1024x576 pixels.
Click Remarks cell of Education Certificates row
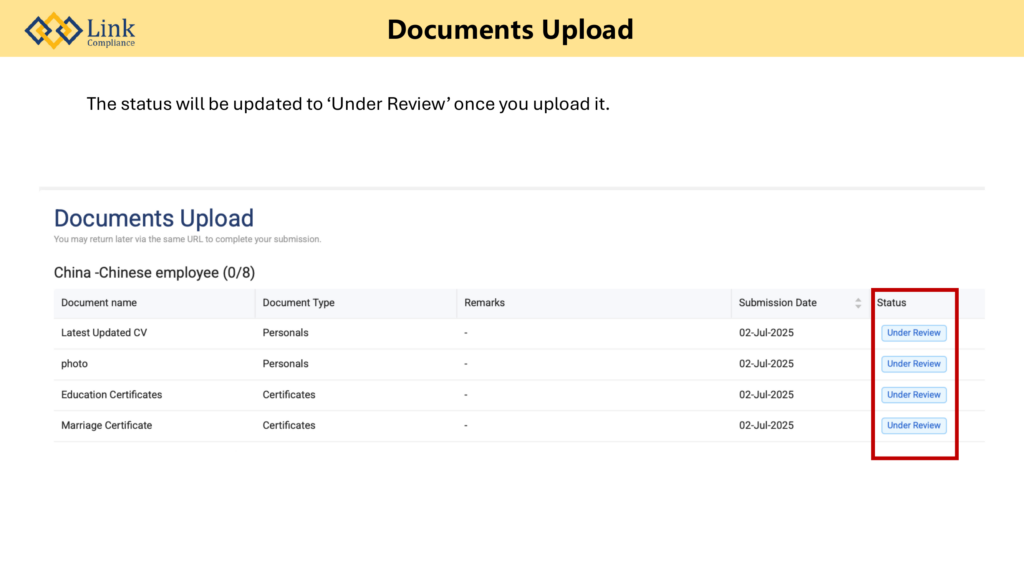[x=466, y=395]
